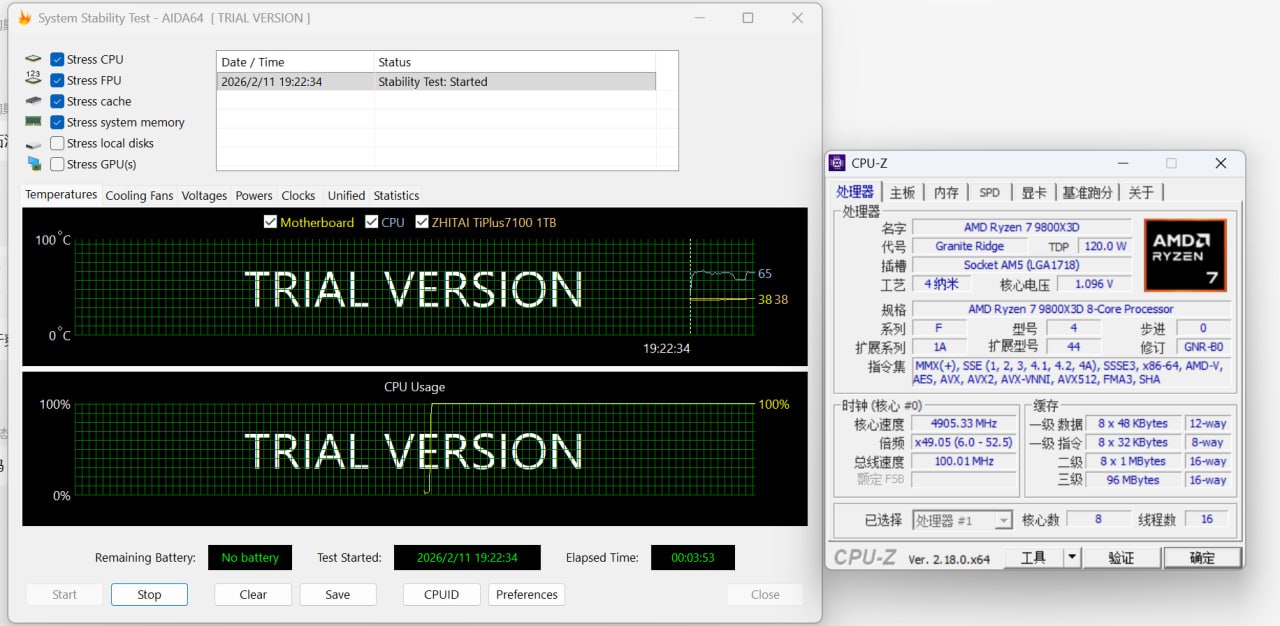
Task: Switch to the Clocks tab in AIDA64
Action: 298,195
